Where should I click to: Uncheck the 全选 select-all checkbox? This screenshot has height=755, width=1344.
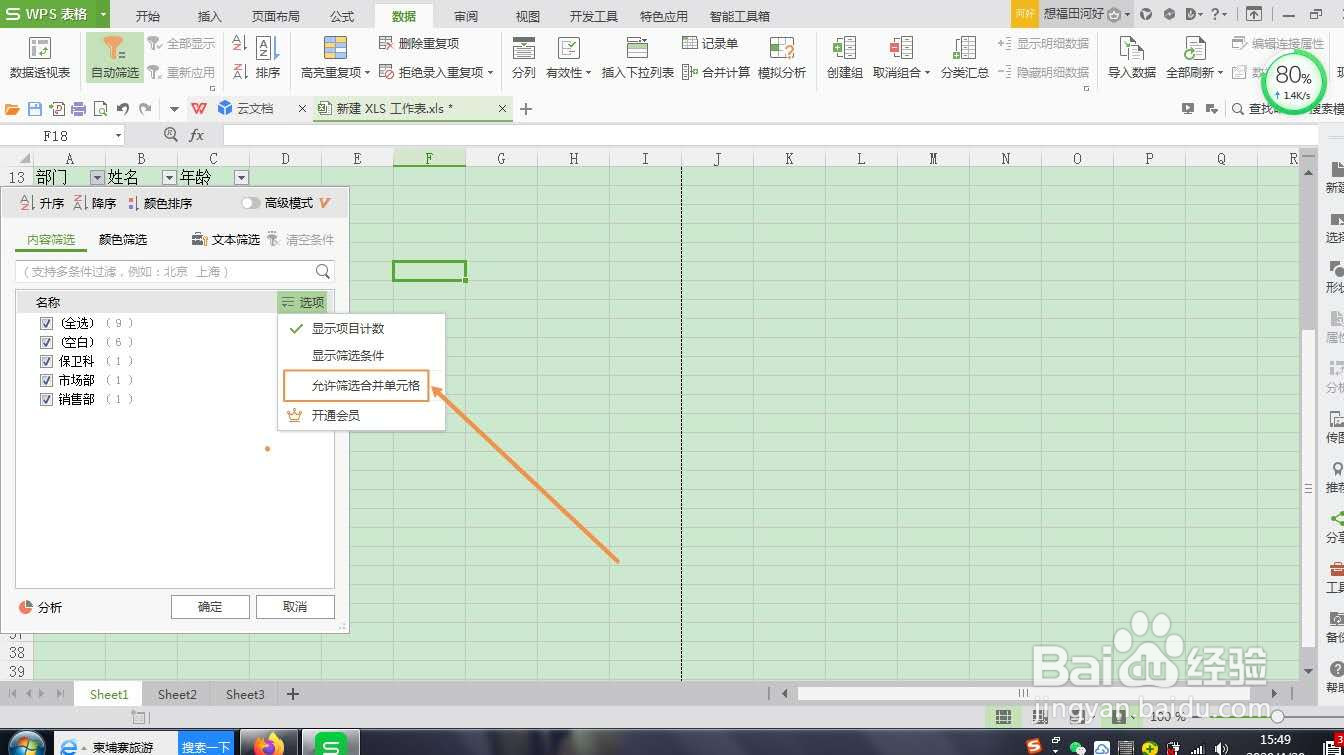coord(46,322)
